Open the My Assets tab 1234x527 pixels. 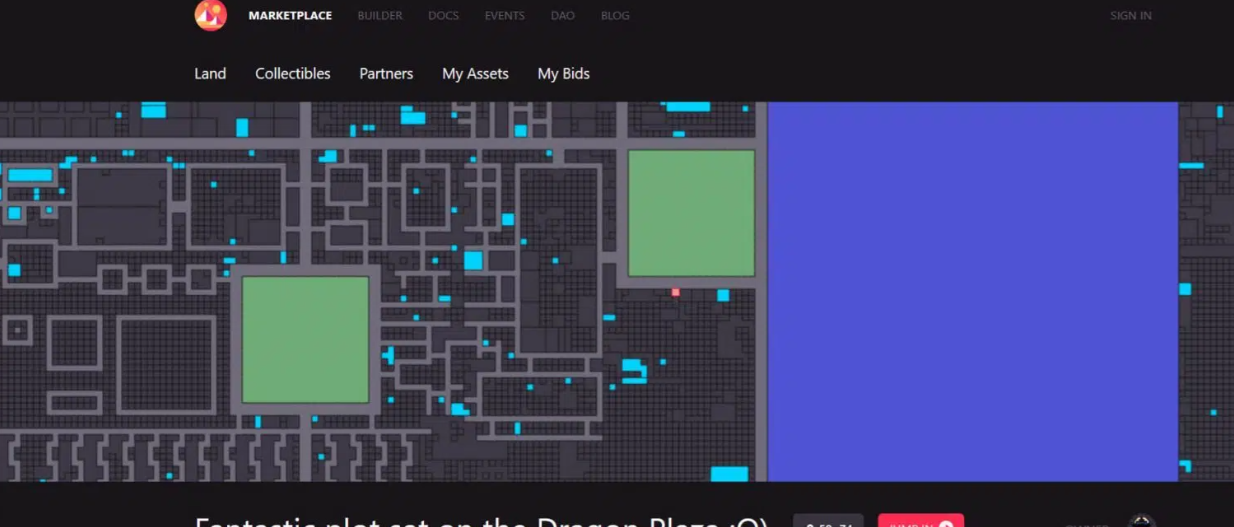coord(475,74)
